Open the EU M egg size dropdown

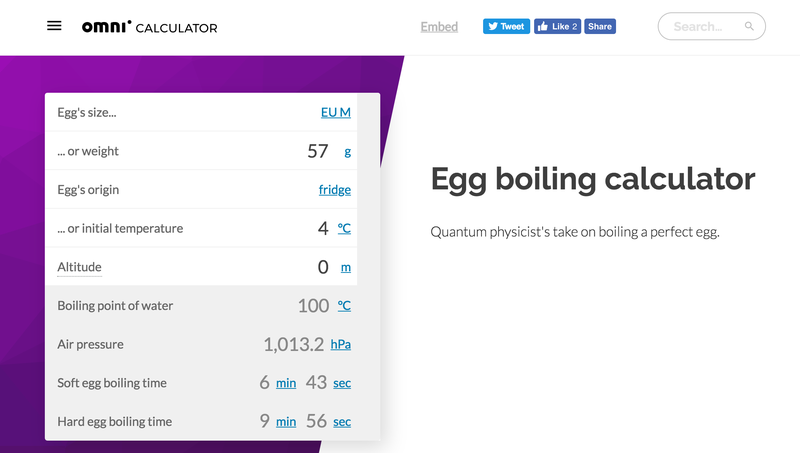coord(336,112)
